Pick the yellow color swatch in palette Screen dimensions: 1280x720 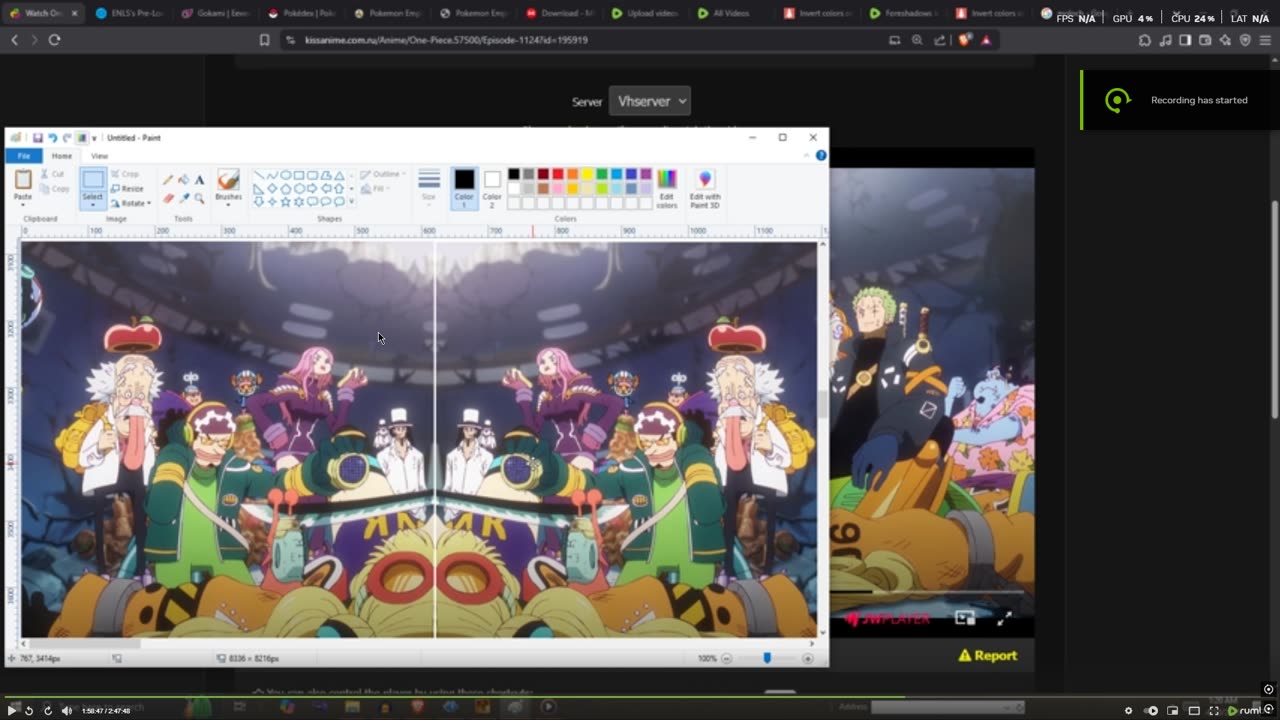coord(587,174)
